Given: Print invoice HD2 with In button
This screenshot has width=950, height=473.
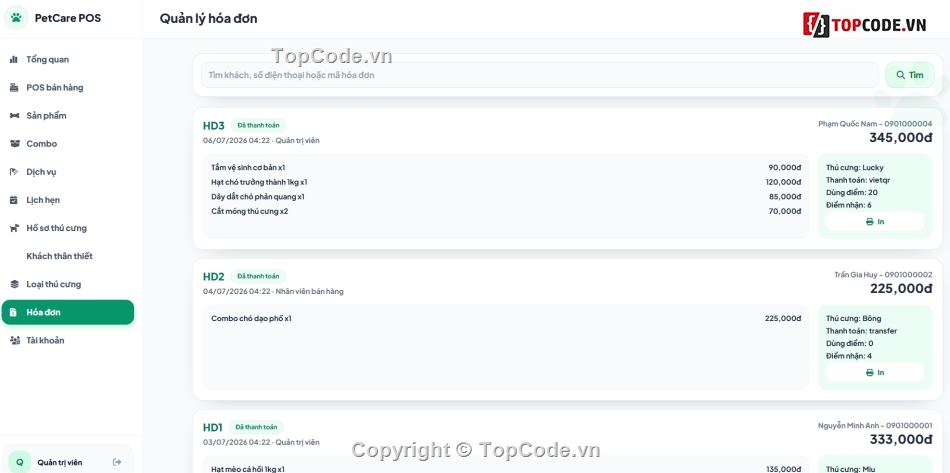Looking at the screenshot, I should click(x=875, y=372).
